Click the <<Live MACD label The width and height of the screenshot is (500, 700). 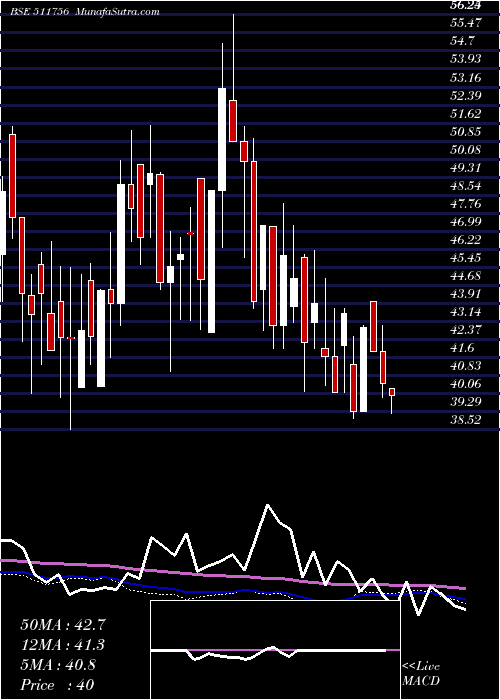[421, 674]
